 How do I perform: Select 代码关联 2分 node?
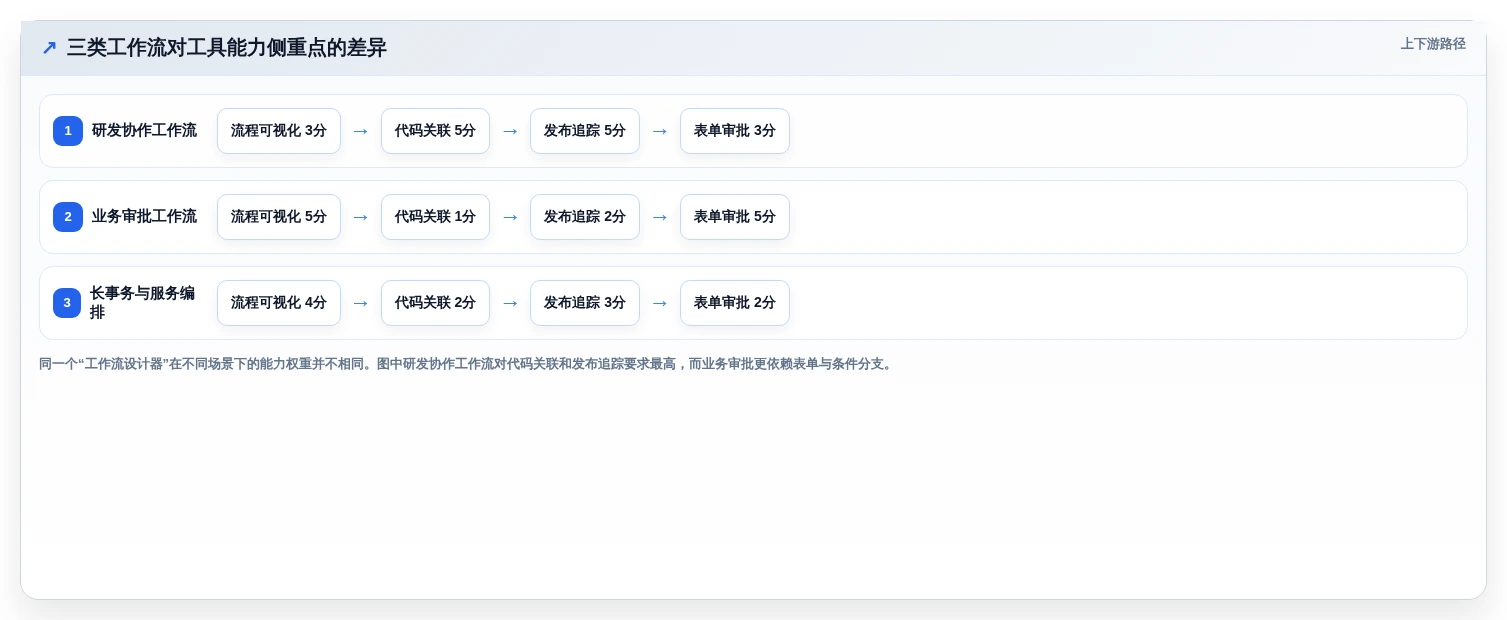pos(435,303)
